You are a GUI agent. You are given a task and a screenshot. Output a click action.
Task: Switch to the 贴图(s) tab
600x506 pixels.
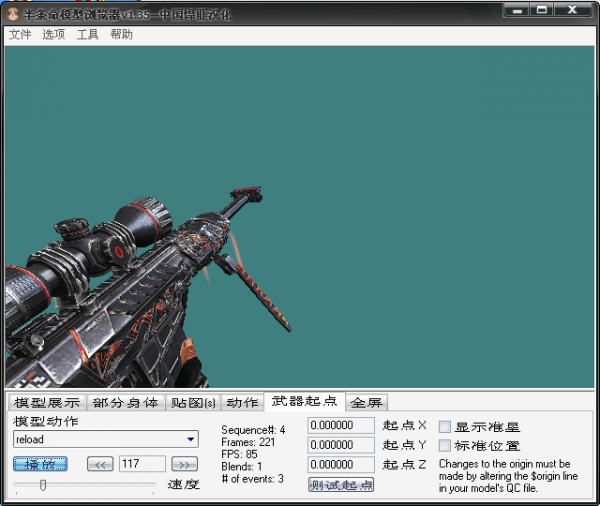[193, 402]
